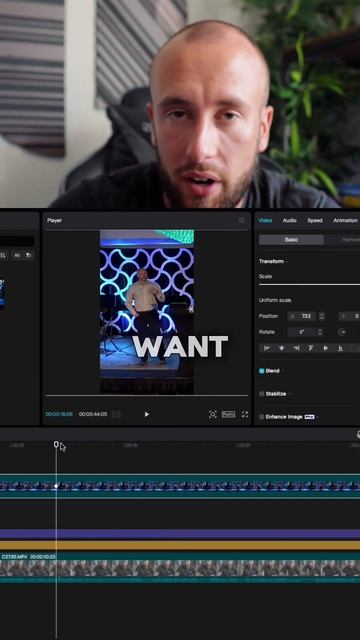The height and width of the screenshot is (640, 360).
Task: Enable the Stabilize checkbox
Action: 262,394
